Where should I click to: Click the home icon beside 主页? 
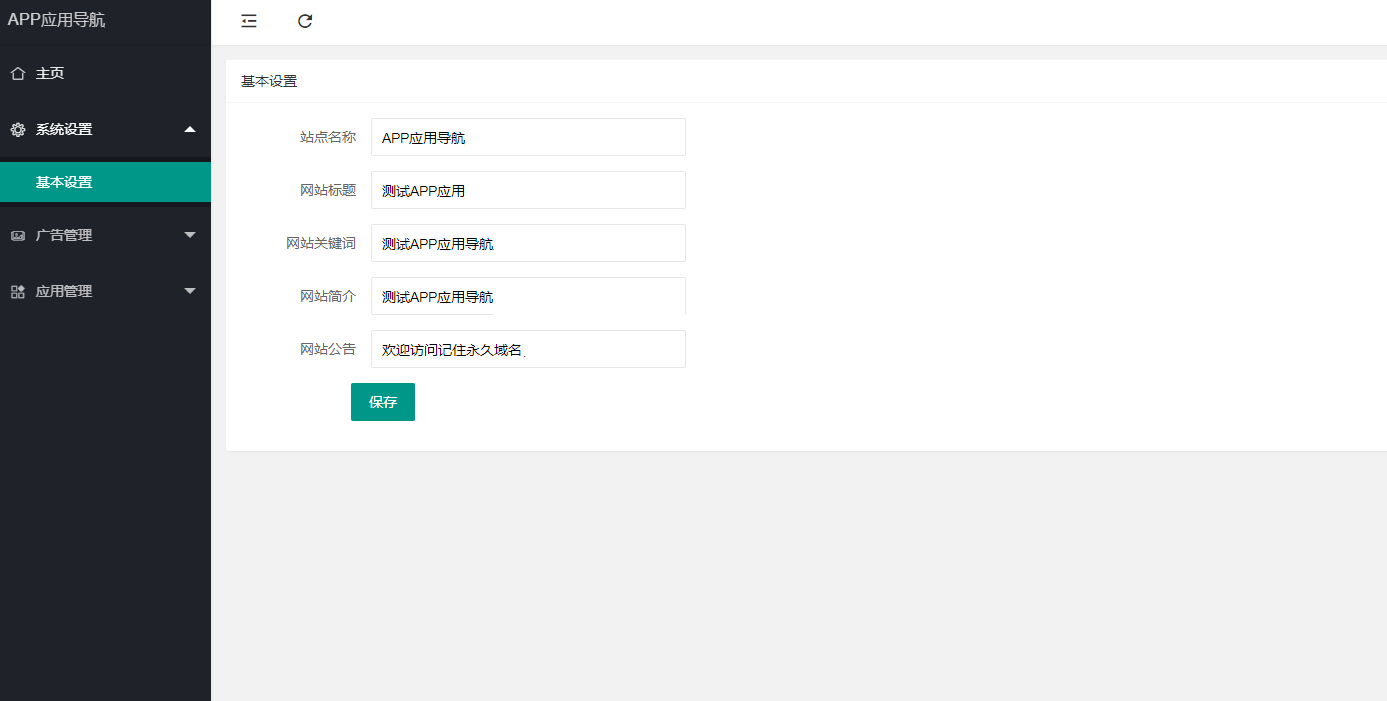17,73
